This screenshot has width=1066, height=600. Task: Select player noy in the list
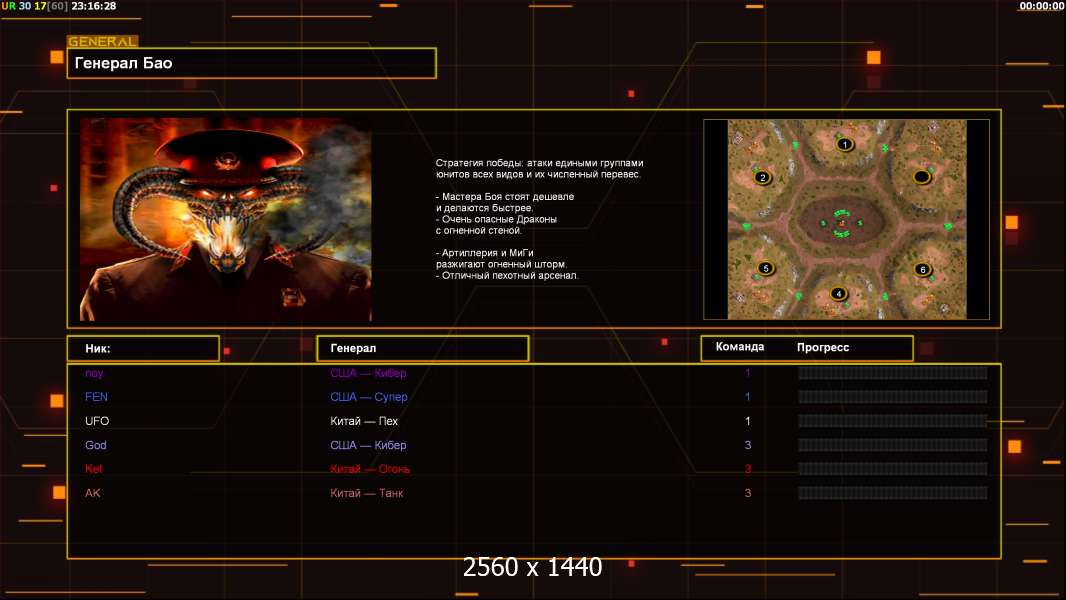click(94, 373)
